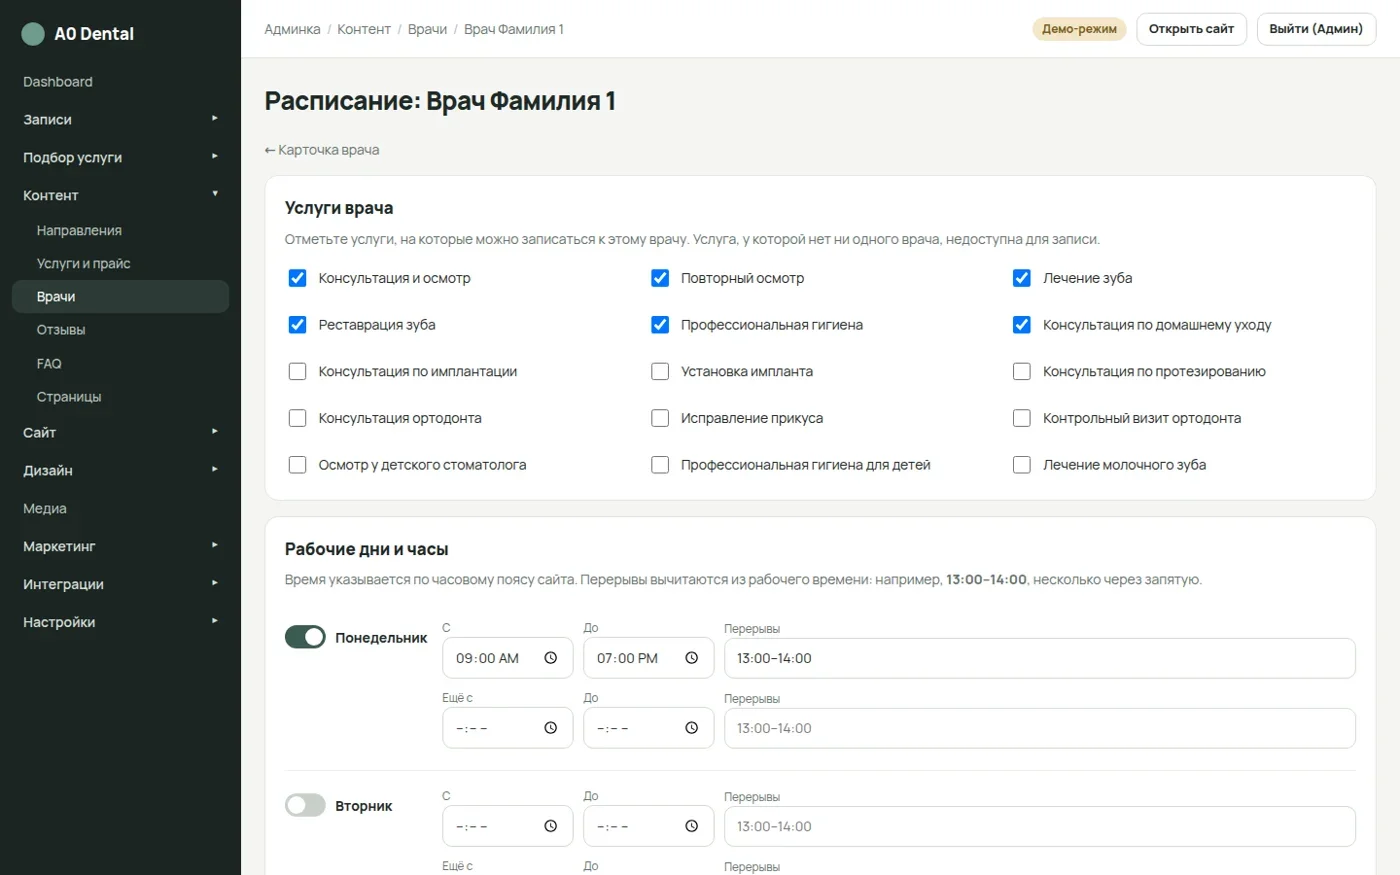Uncheck 'Консультация и осмотр' service

297,278
